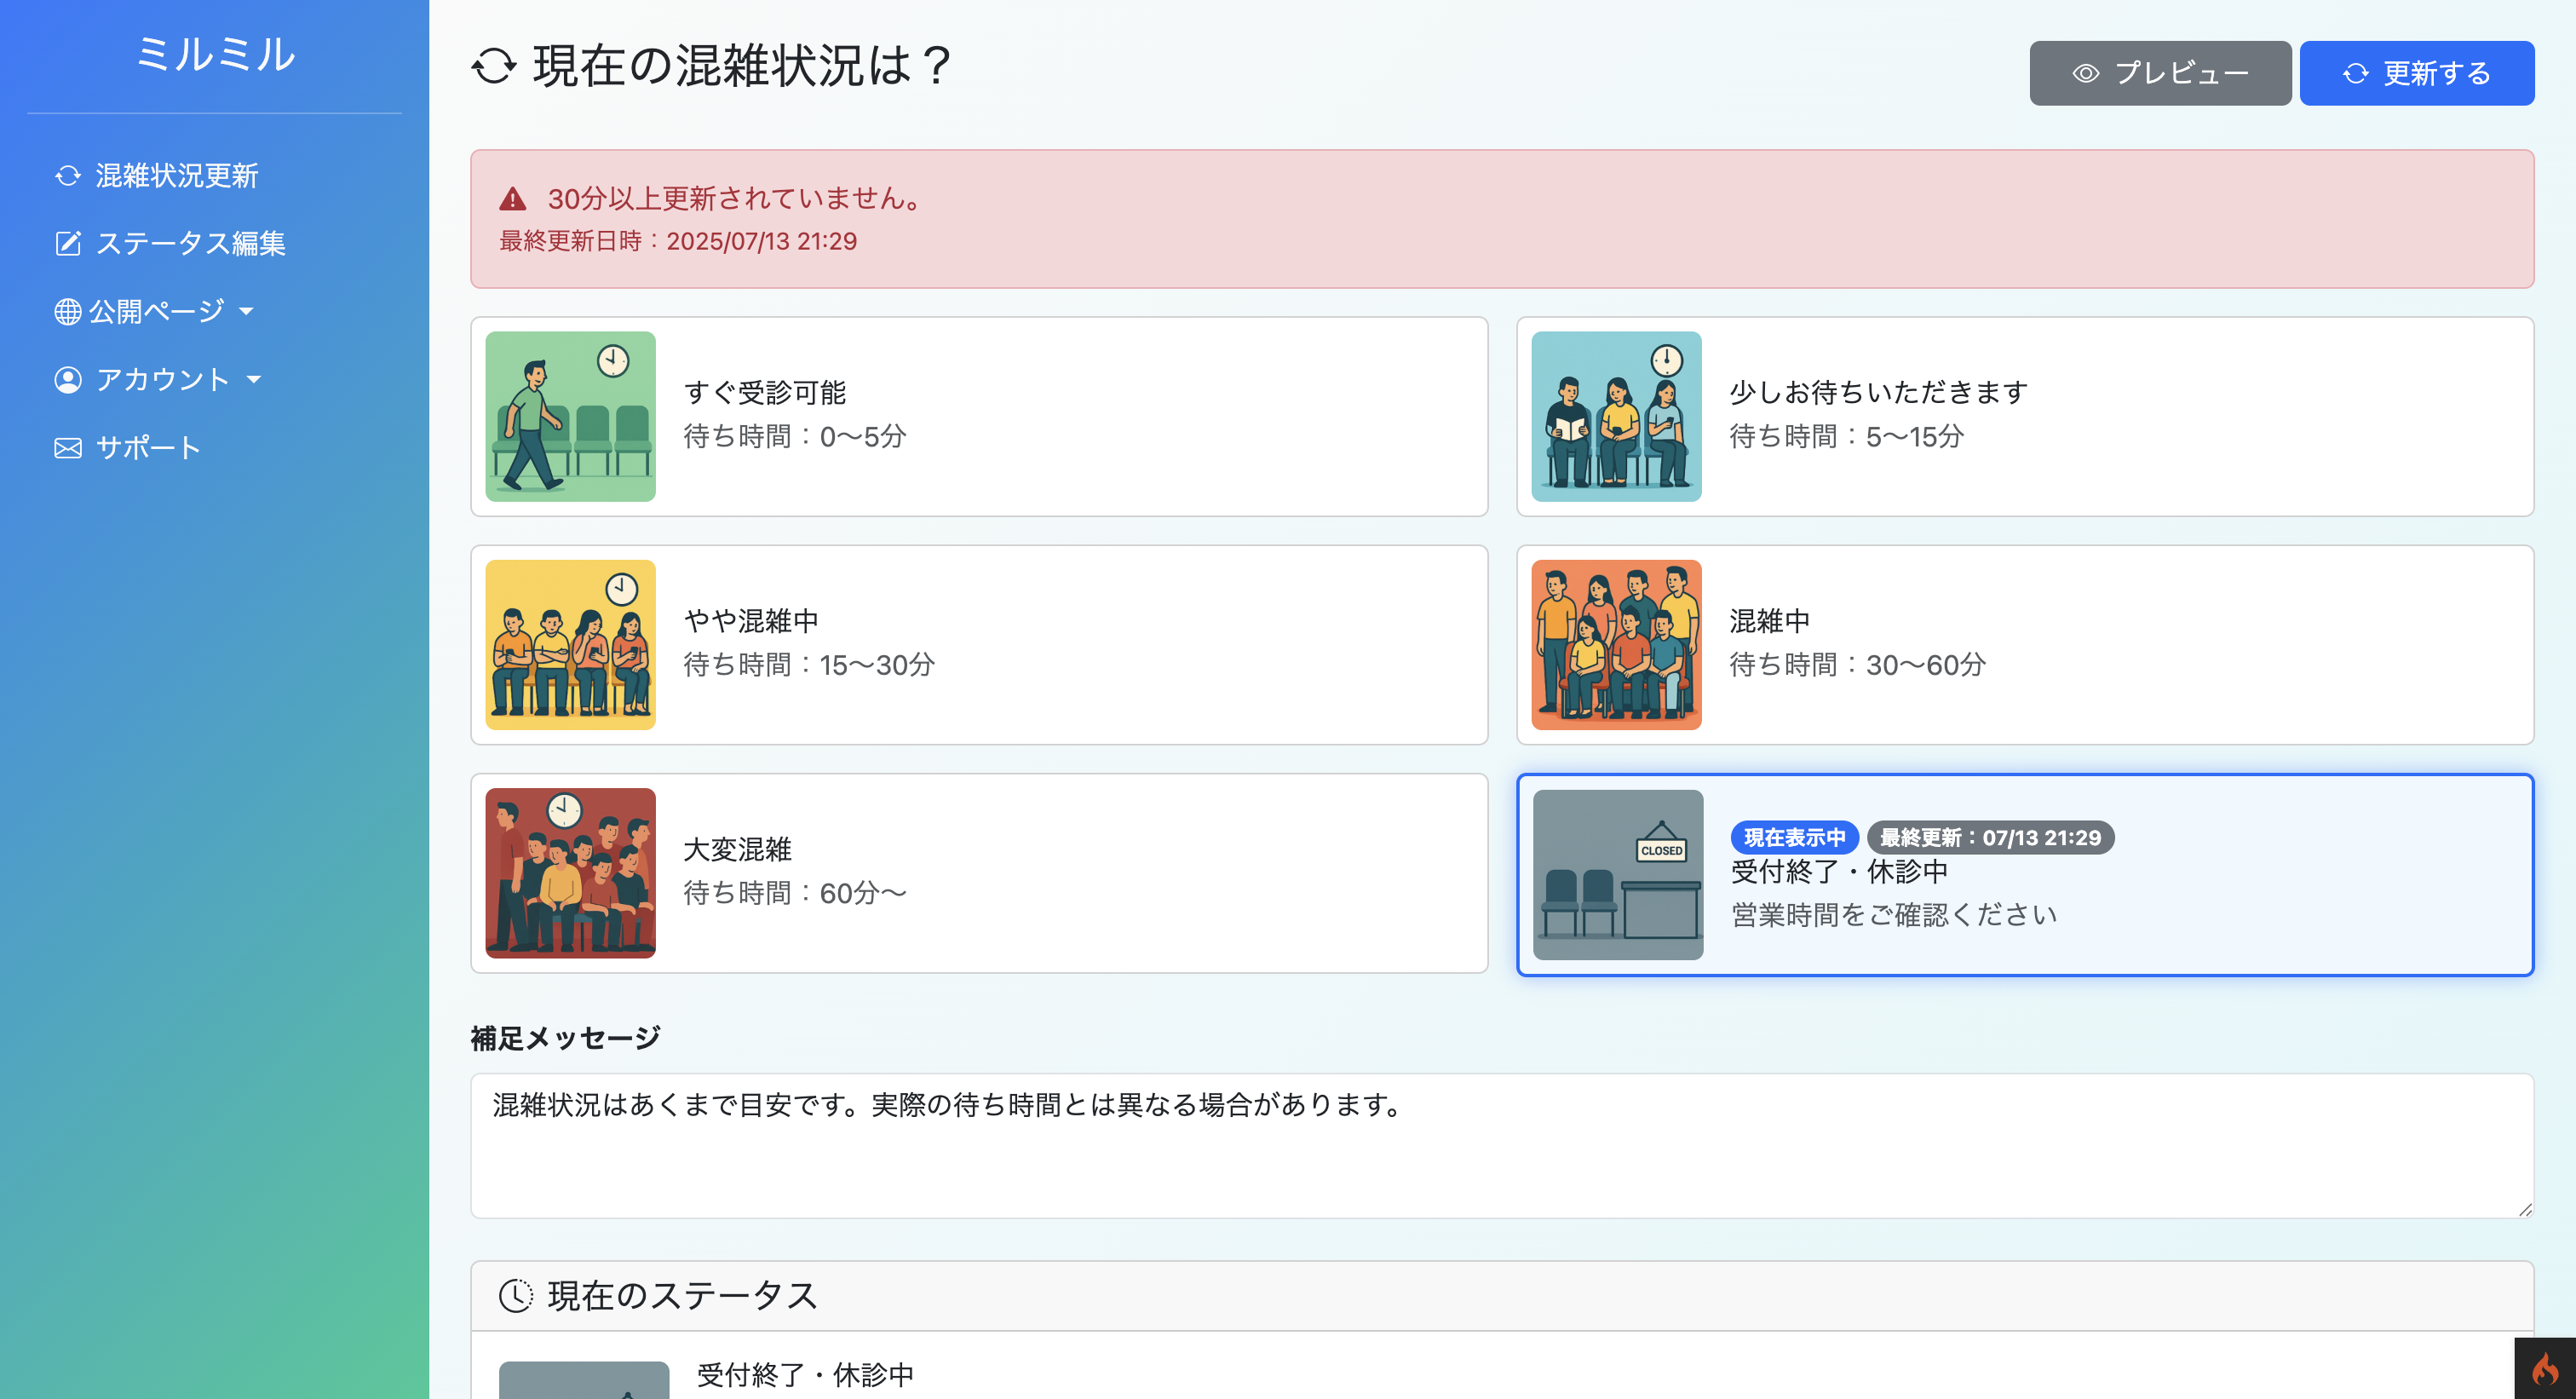Click 営業時間をご確認ください text
Viewport: 2576px width, 1399px height.
pos(1895,914)
